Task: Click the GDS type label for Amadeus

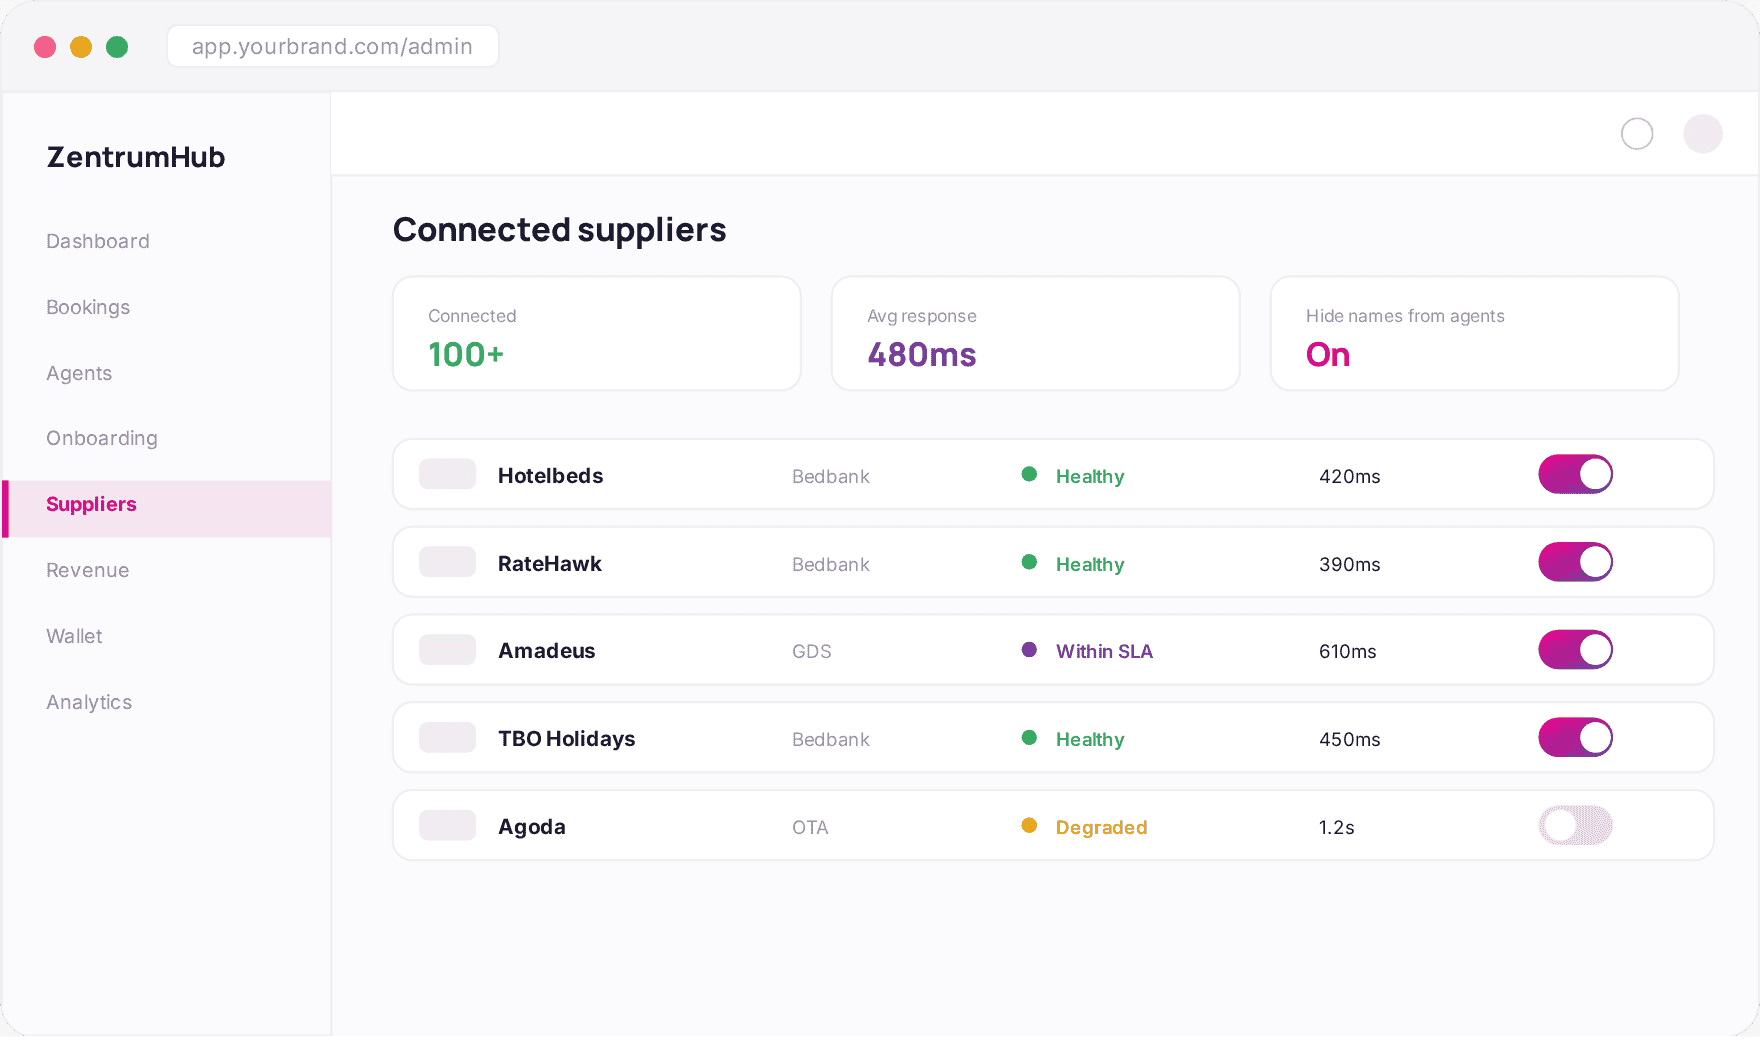Action: pos(812,651)
